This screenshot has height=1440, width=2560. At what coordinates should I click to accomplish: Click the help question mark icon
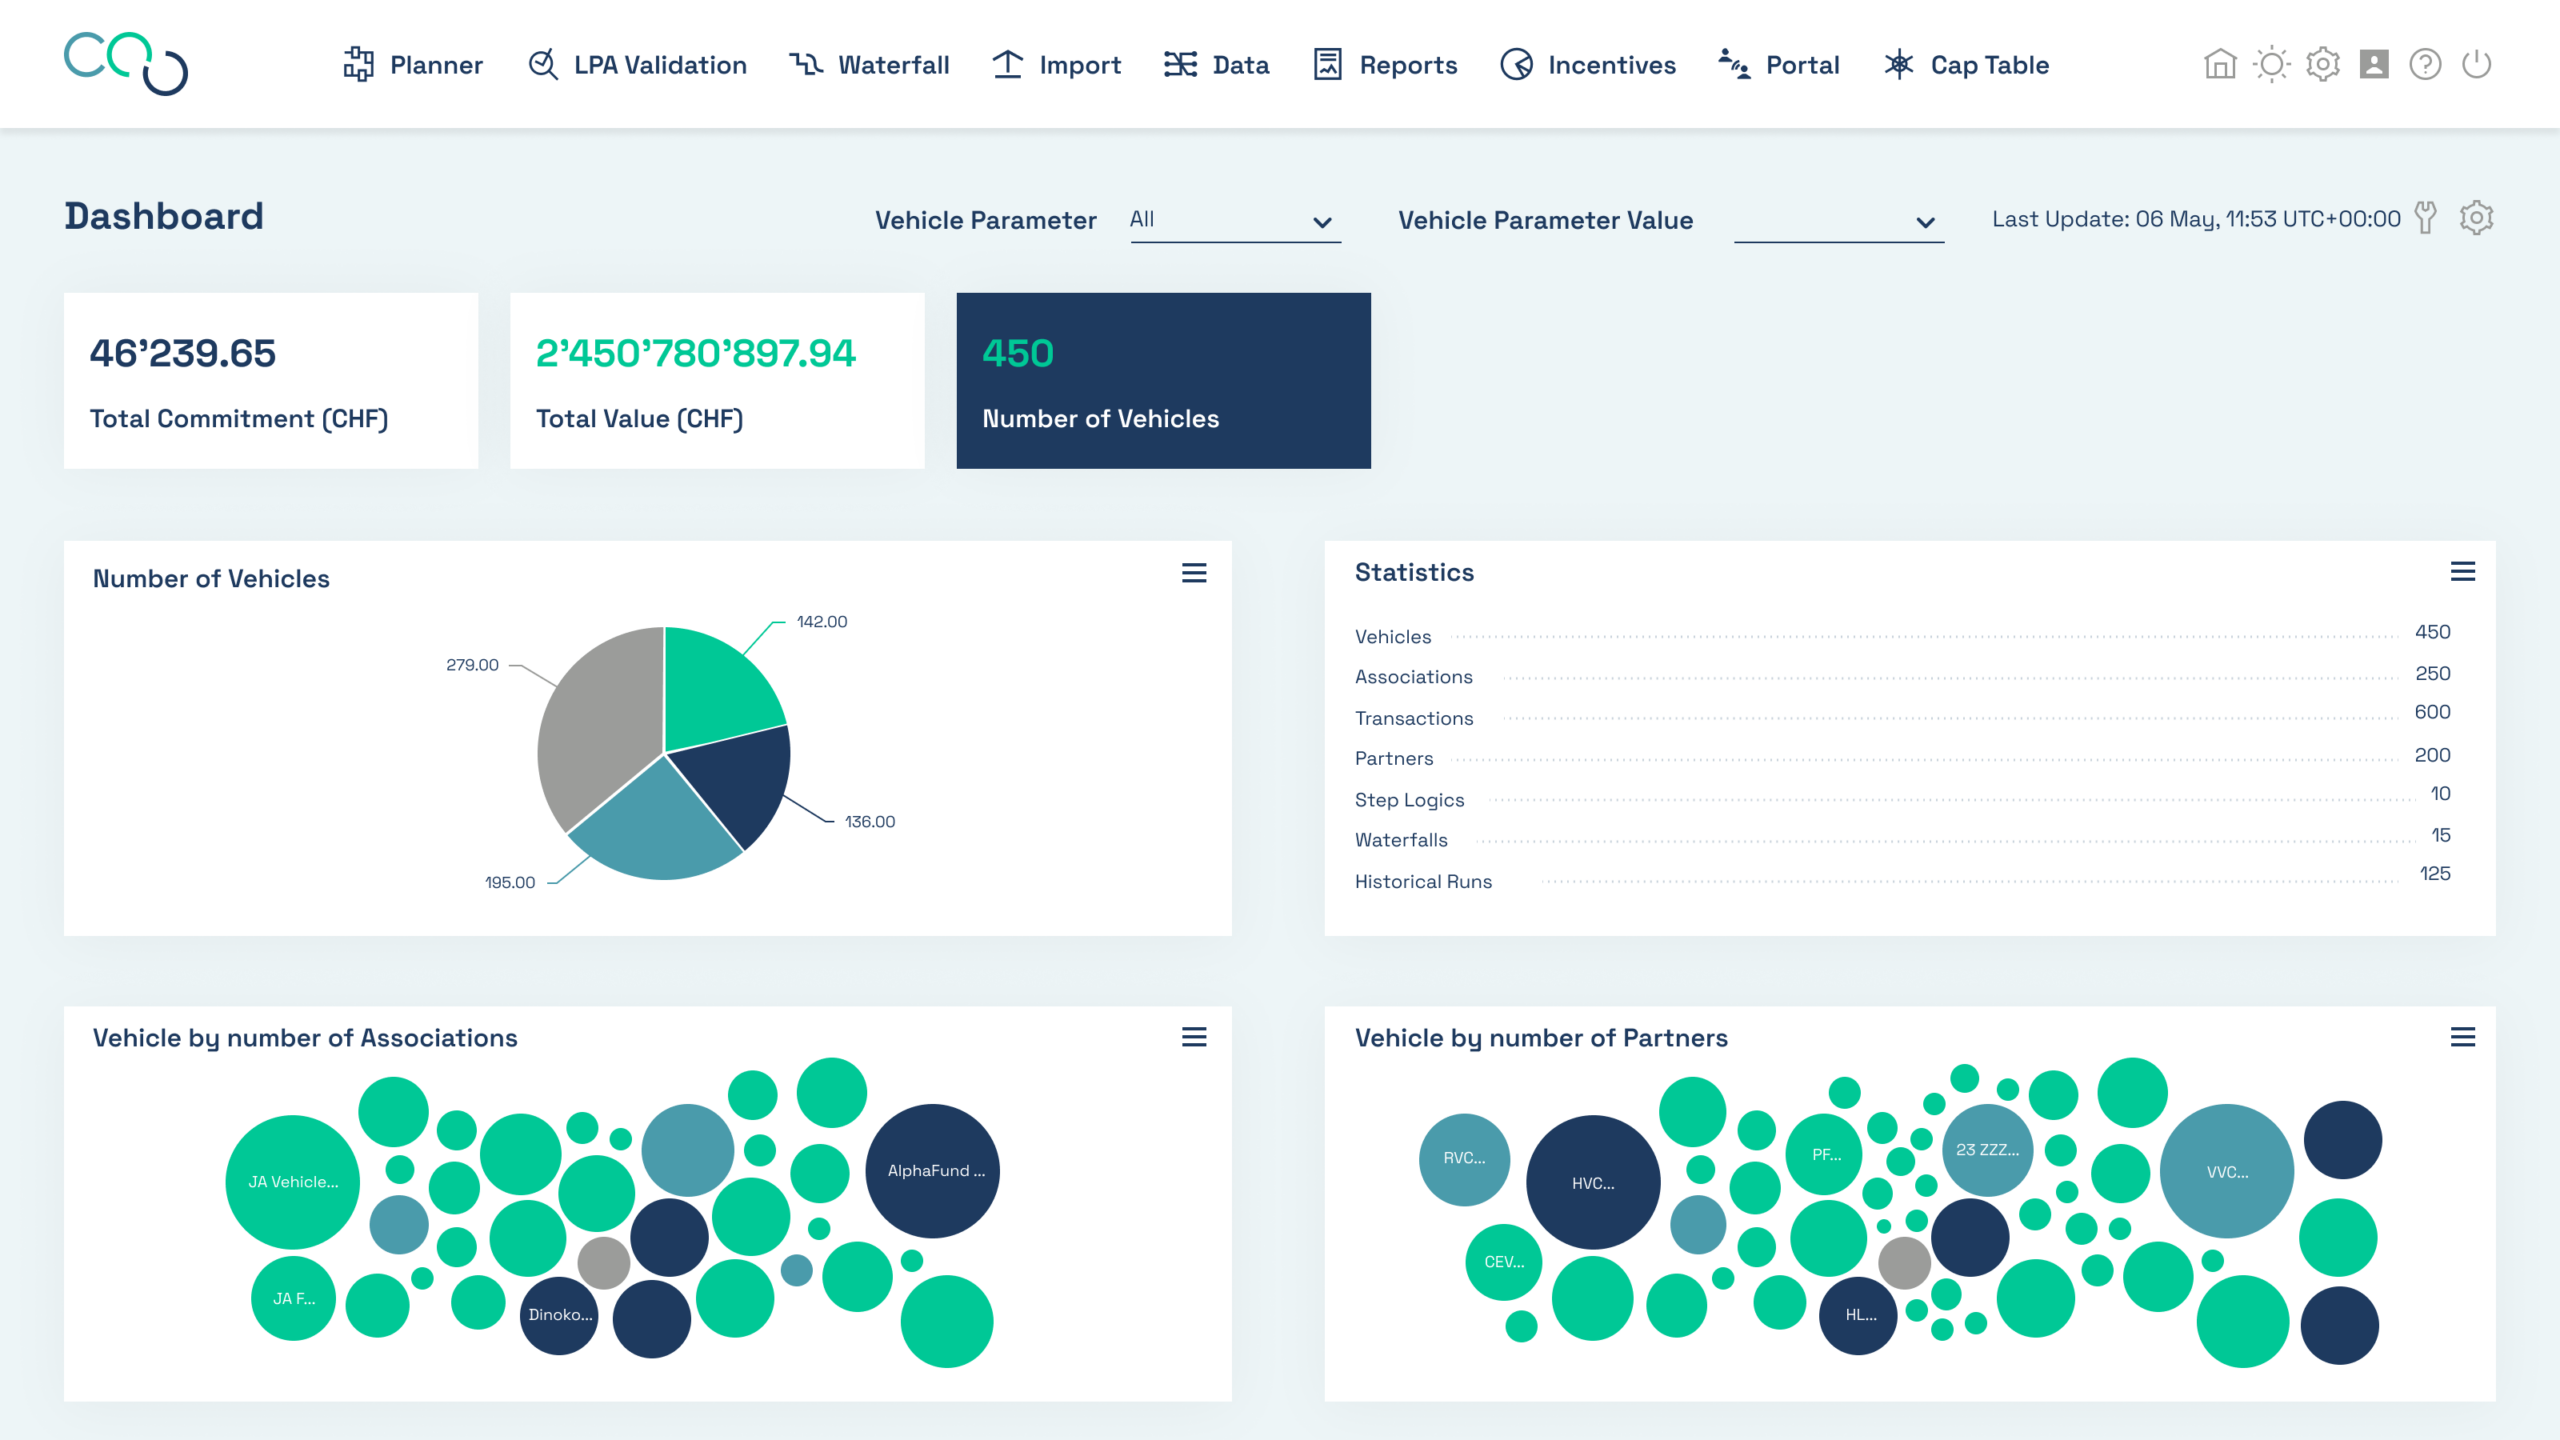[x=2425, y=65]
